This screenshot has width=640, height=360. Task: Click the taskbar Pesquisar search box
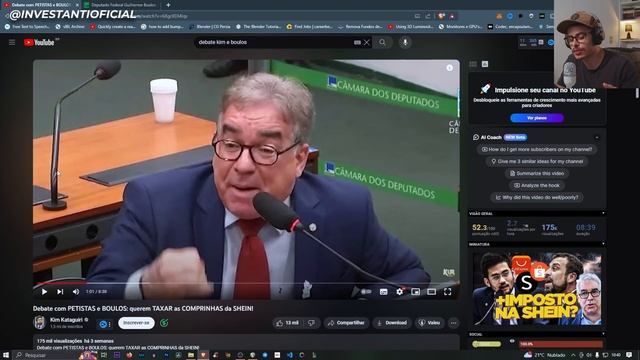pyautogui.click(x=47, y=355)
